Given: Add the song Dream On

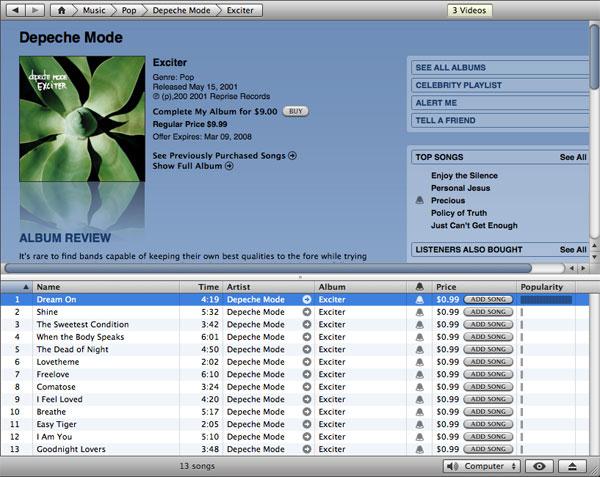Looking at the screenshot, I should pos(488,300).
